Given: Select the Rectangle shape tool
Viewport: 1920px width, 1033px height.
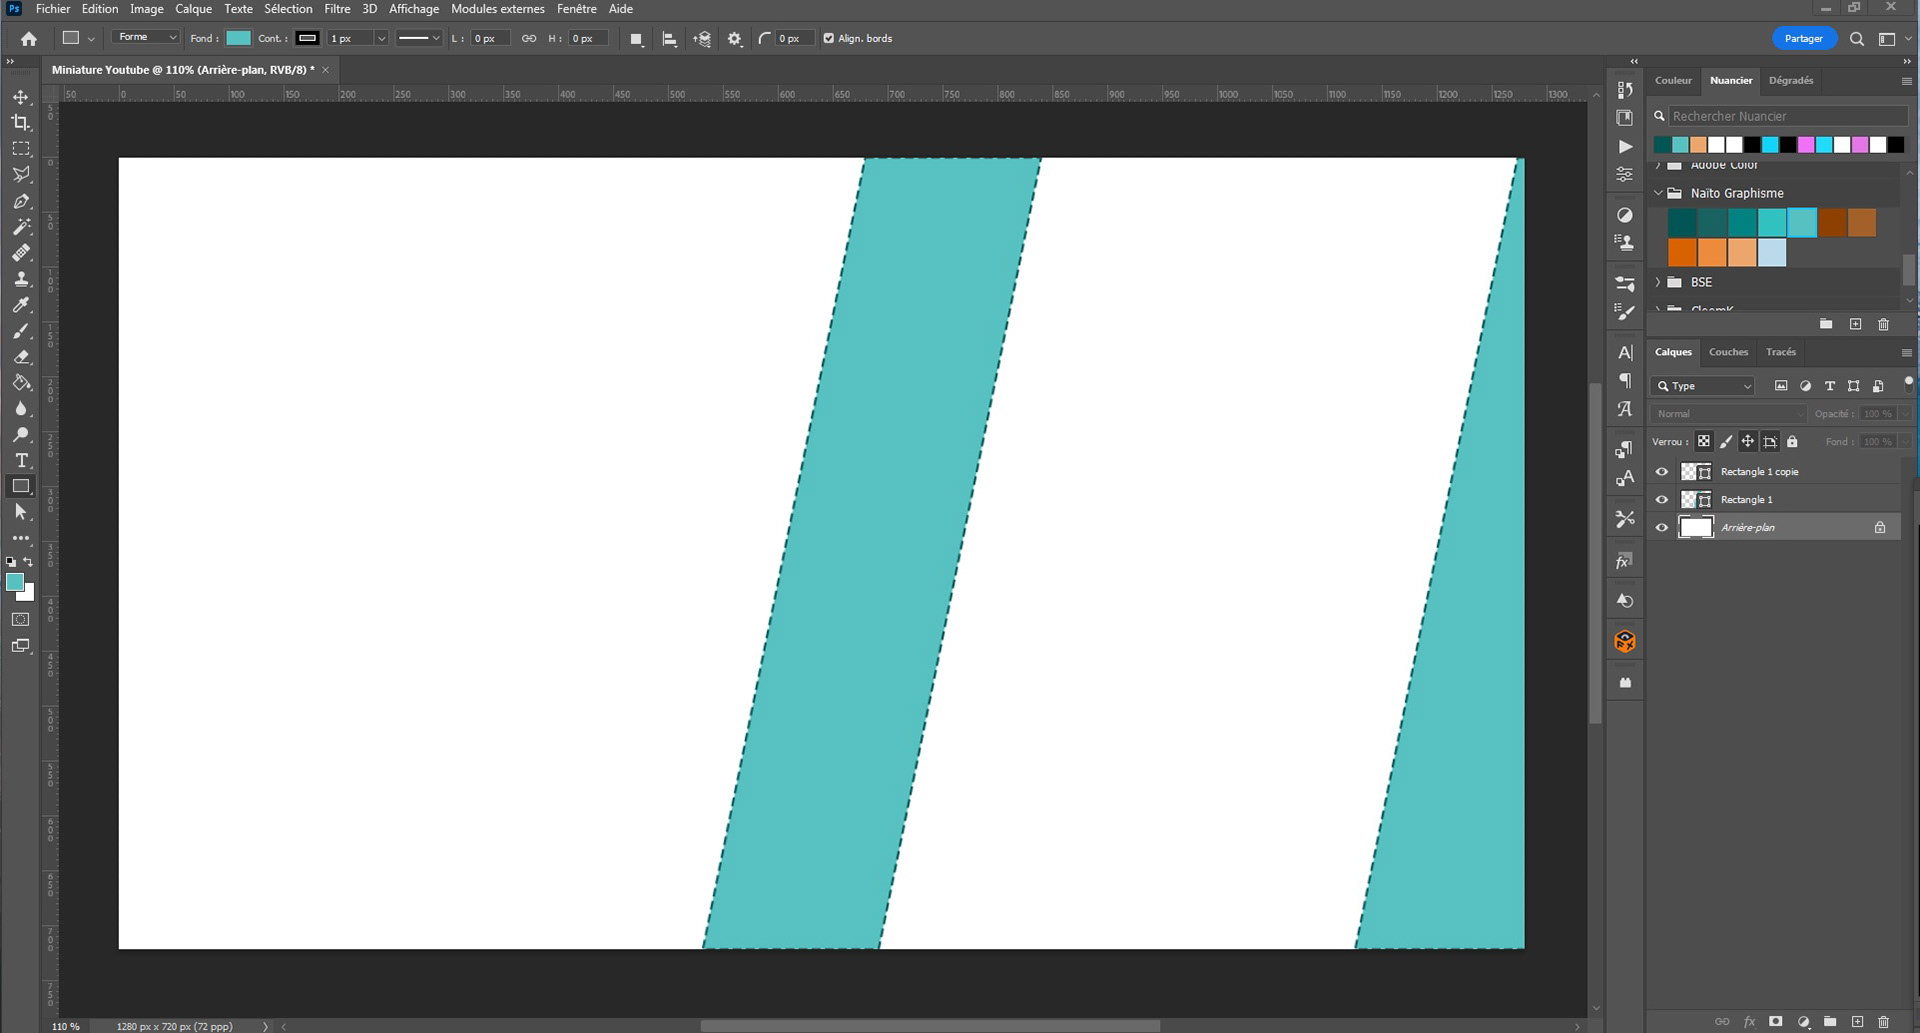Looking at the screenshot, I should [x=21, y=487].
